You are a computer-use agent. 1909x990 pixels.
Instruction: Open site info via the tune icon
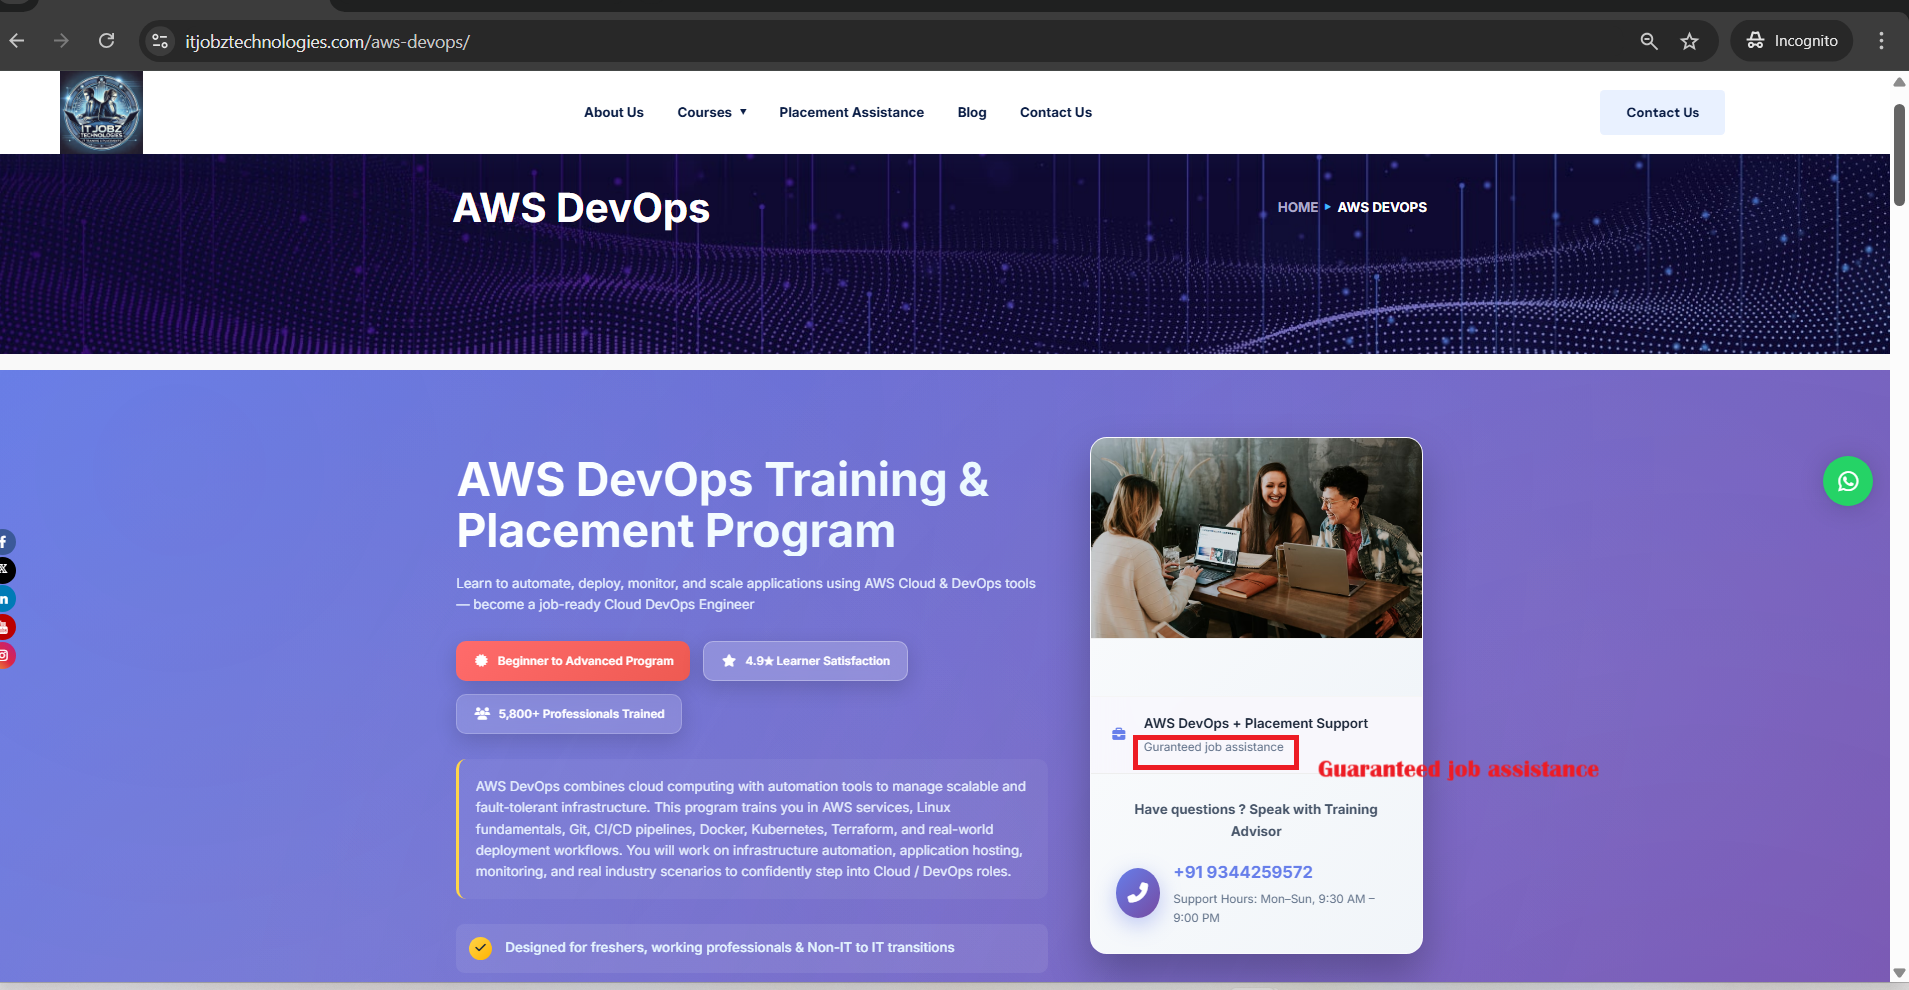160,41
